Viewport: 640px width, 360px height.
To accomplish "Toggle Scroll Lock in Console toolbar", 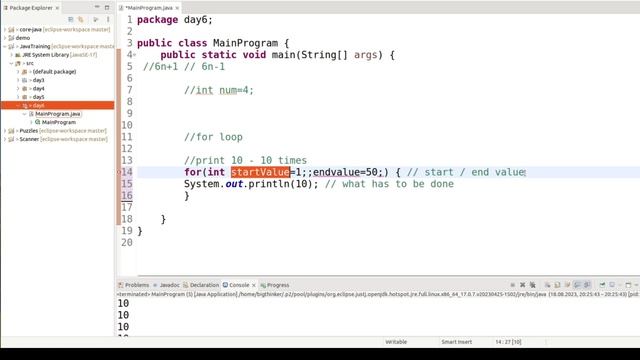I will 557,285.
